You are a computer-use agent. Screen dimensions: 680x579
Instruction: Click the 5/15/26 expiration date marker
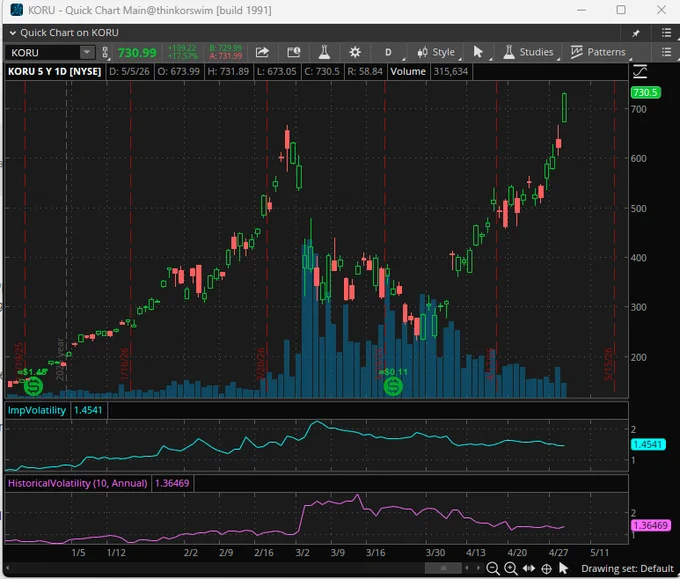tap(608, 363)
